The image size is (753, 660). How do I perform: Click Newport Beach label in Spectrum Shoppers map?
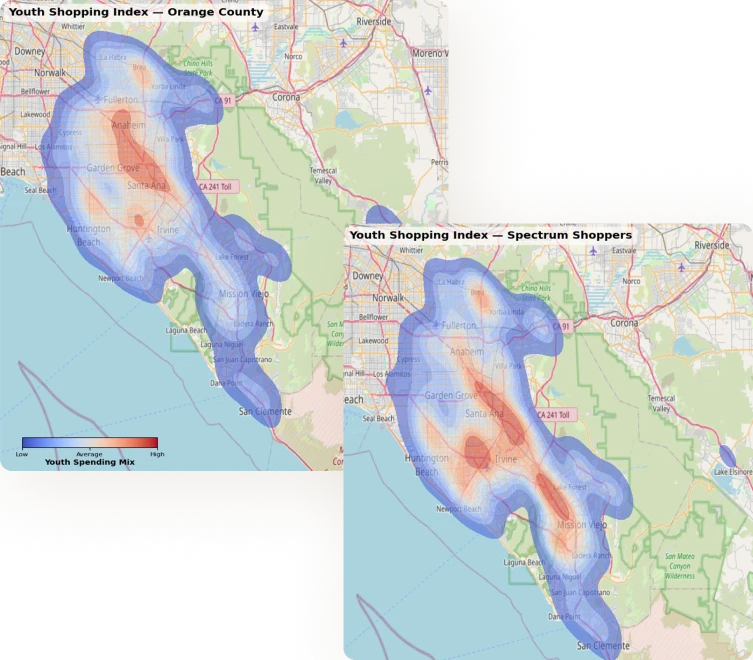pyautogui.click(x=459, y=509)
